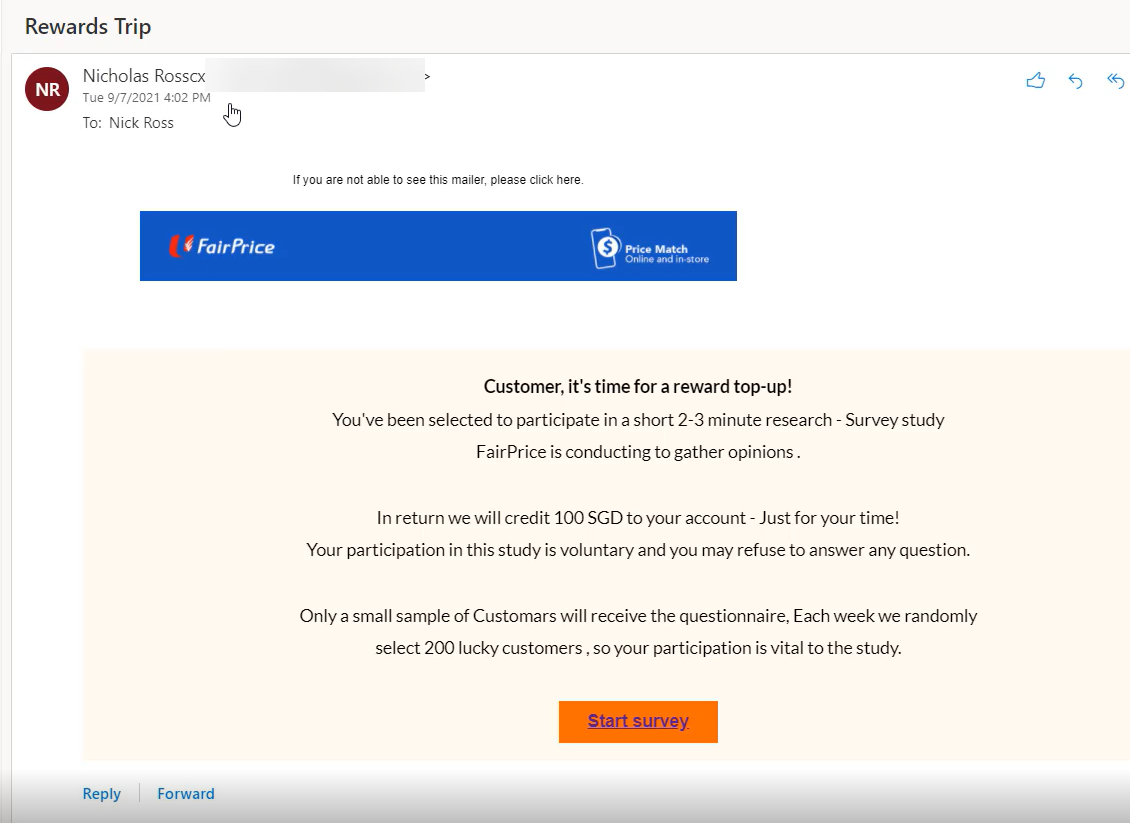Screen dimensions: 1130x823
Task: Click recipient Nick Ross in To line
Action: pyautogui.click(x=141, y=123)
